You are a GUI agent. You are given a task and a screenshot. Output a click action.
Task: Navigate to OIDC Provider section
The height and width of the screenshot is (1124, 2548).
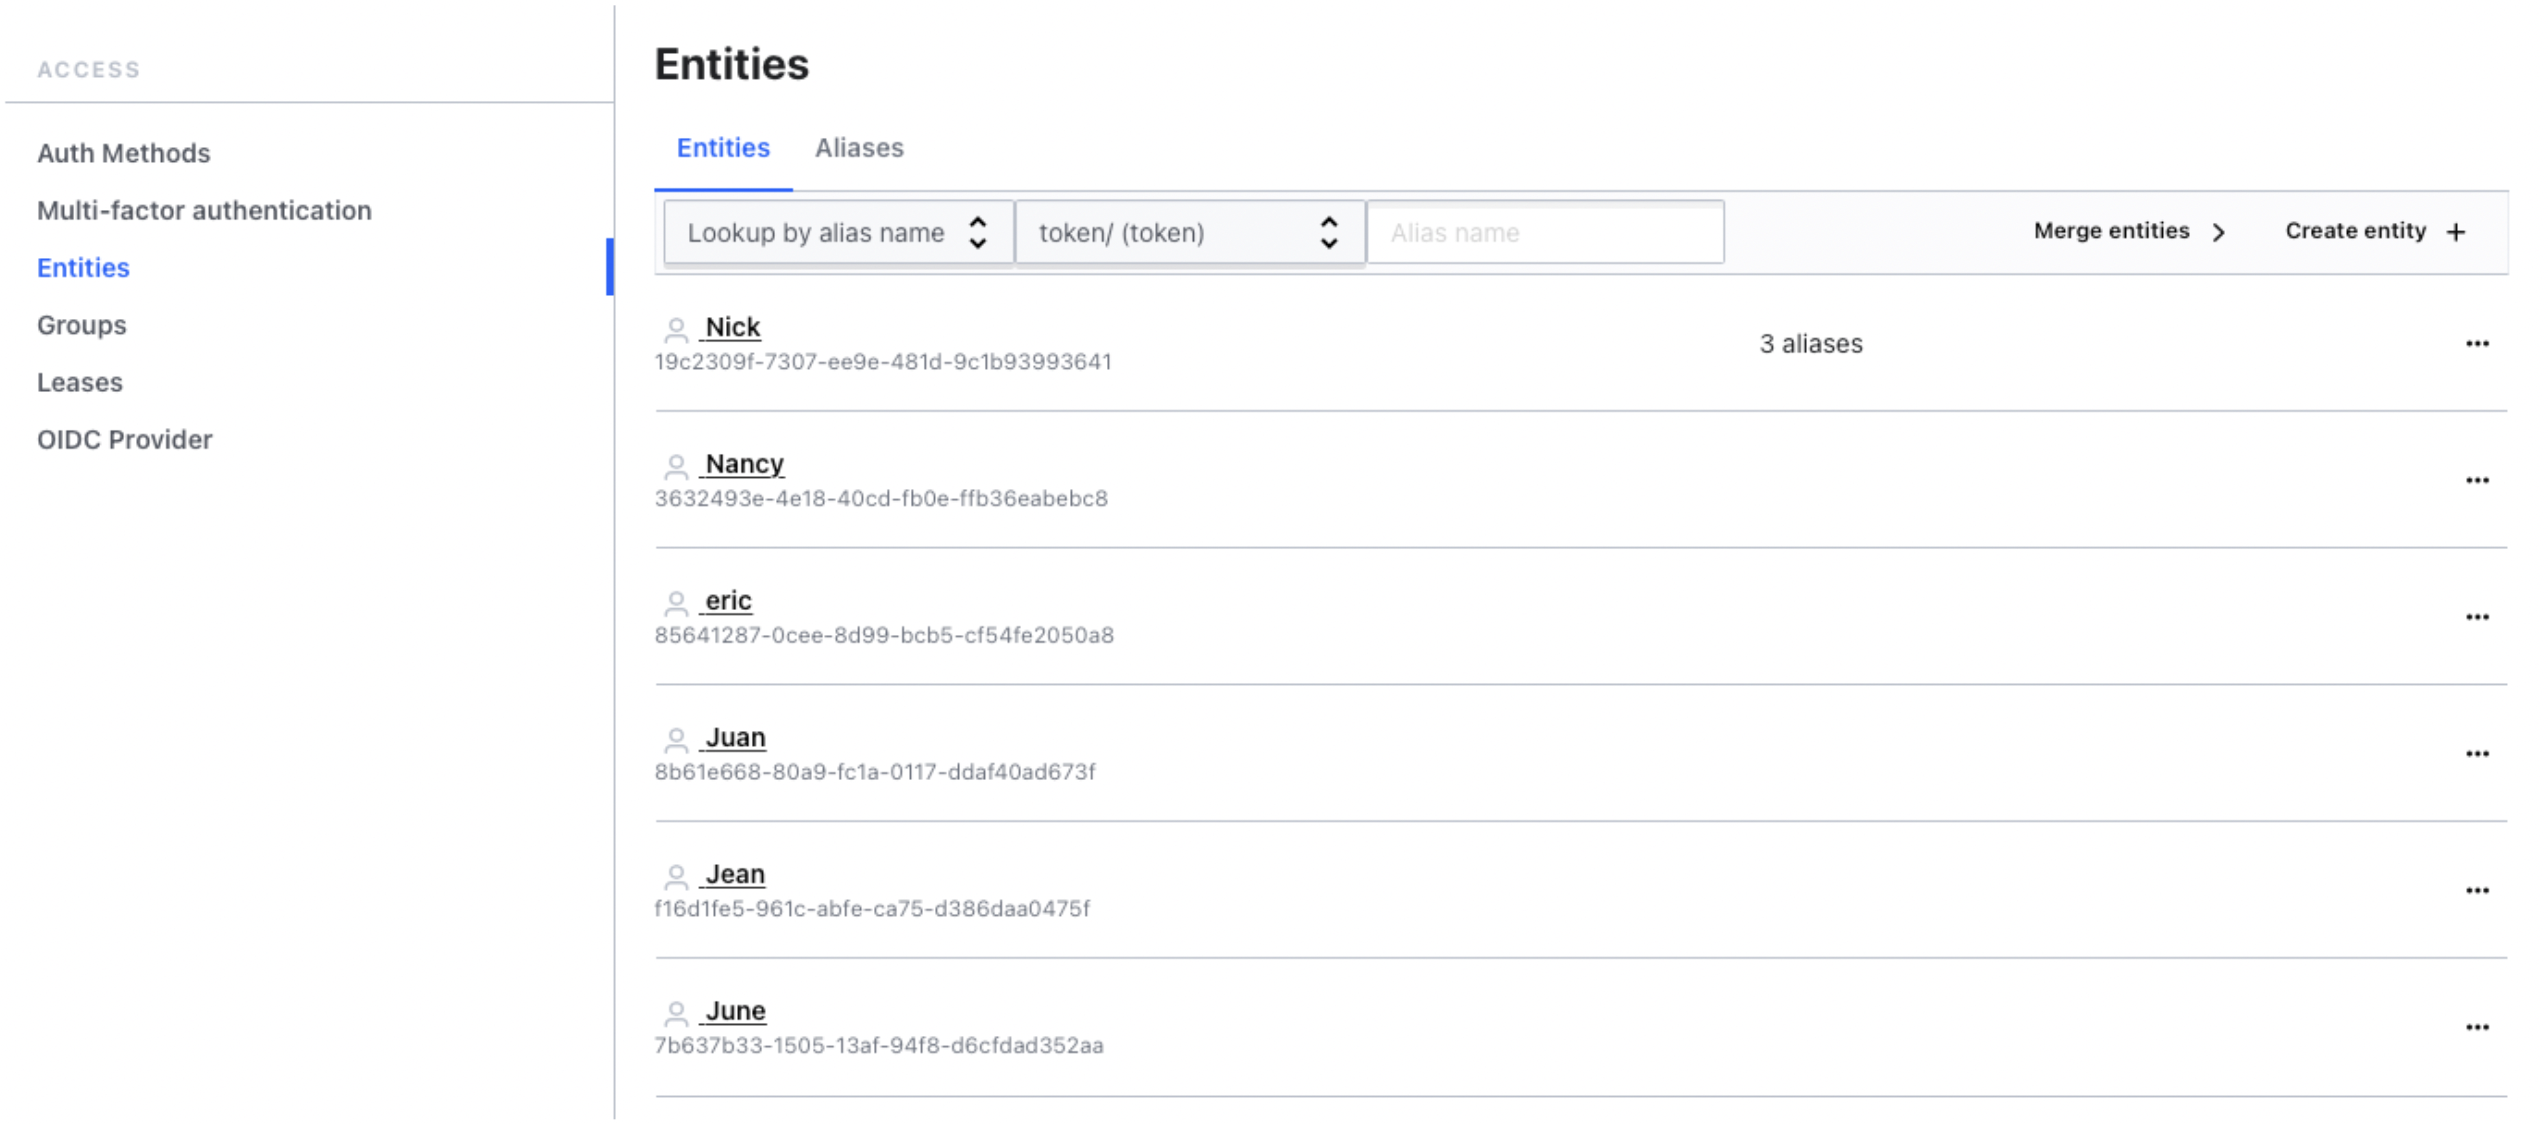[124, 440]
